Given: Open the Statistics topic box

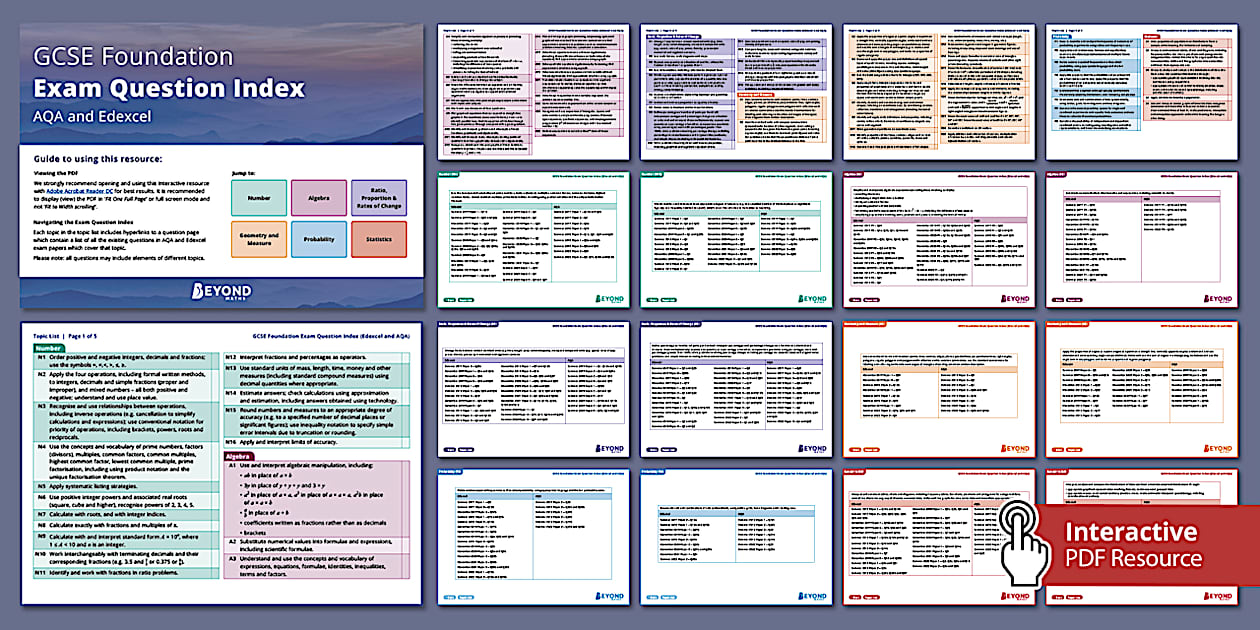Looking at the screenshot, I should (x=378, y=239).
